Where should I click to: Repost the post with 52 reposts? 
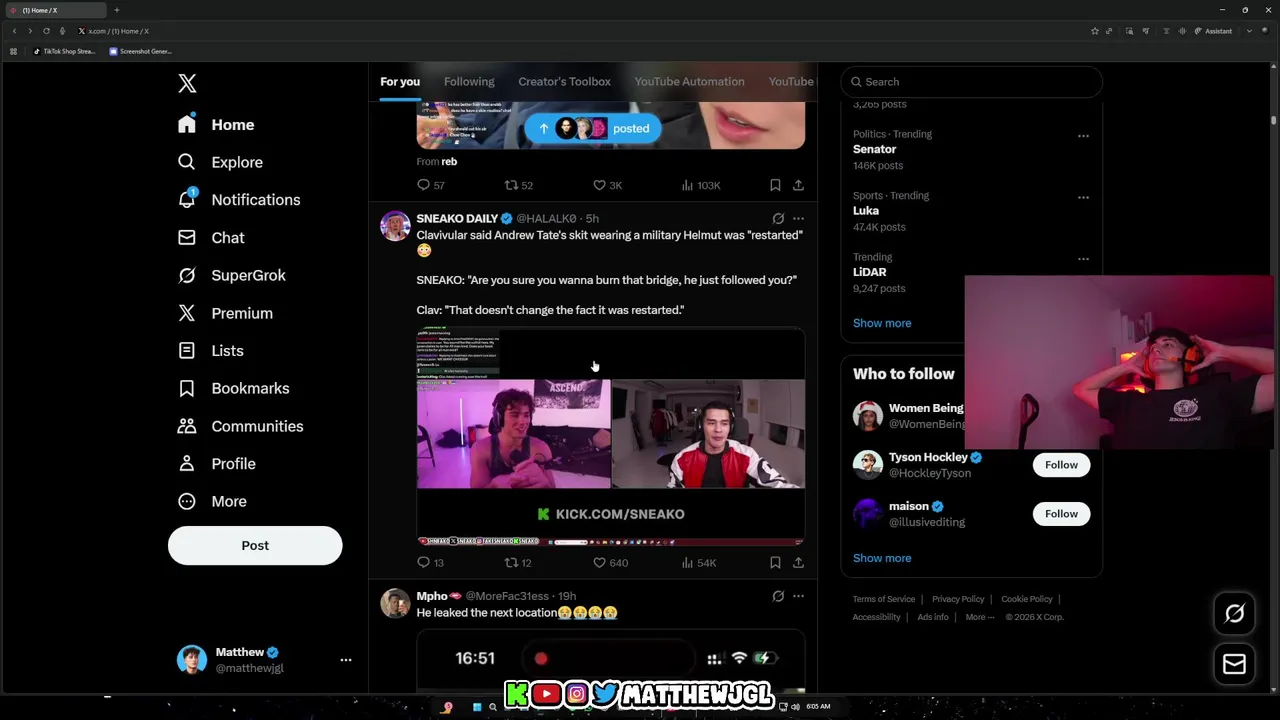tap(519, 185)
